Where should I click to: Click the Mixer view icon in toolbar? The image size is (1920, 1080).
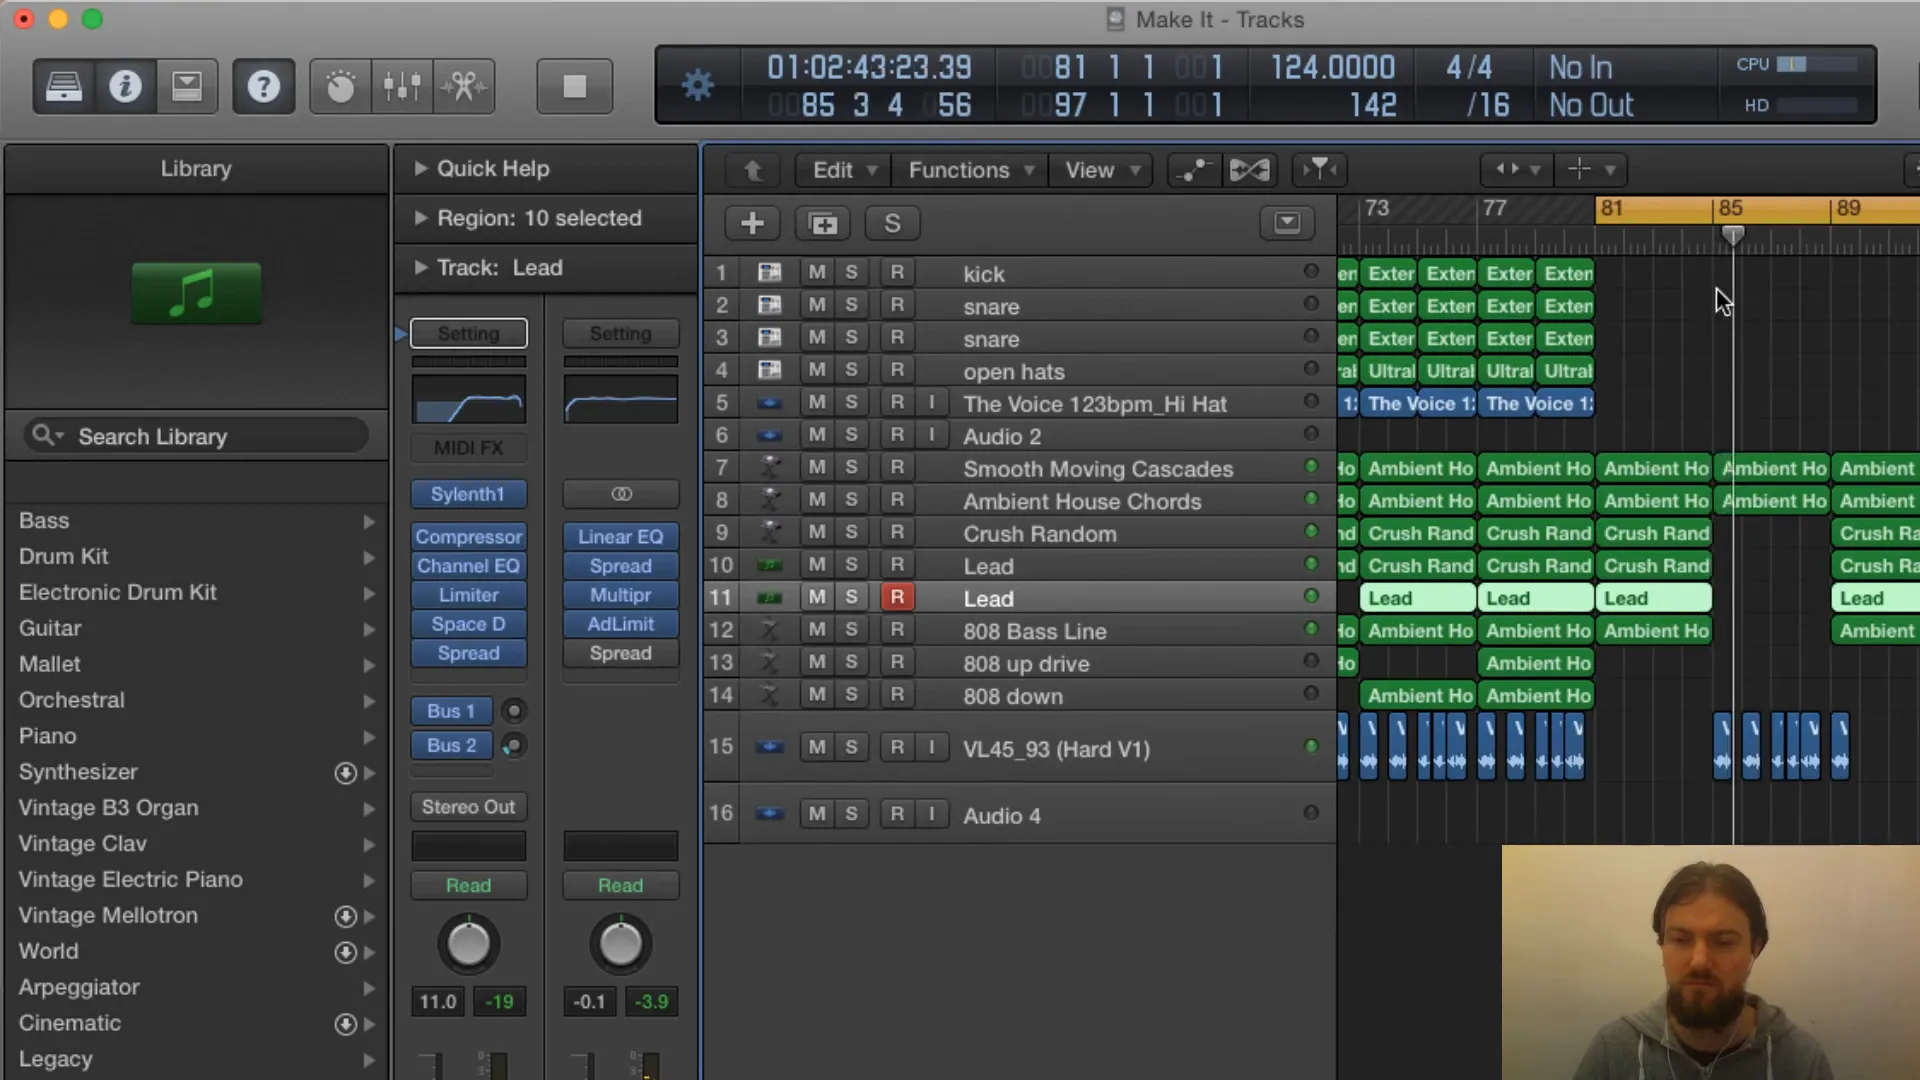(x=401, y=84)
